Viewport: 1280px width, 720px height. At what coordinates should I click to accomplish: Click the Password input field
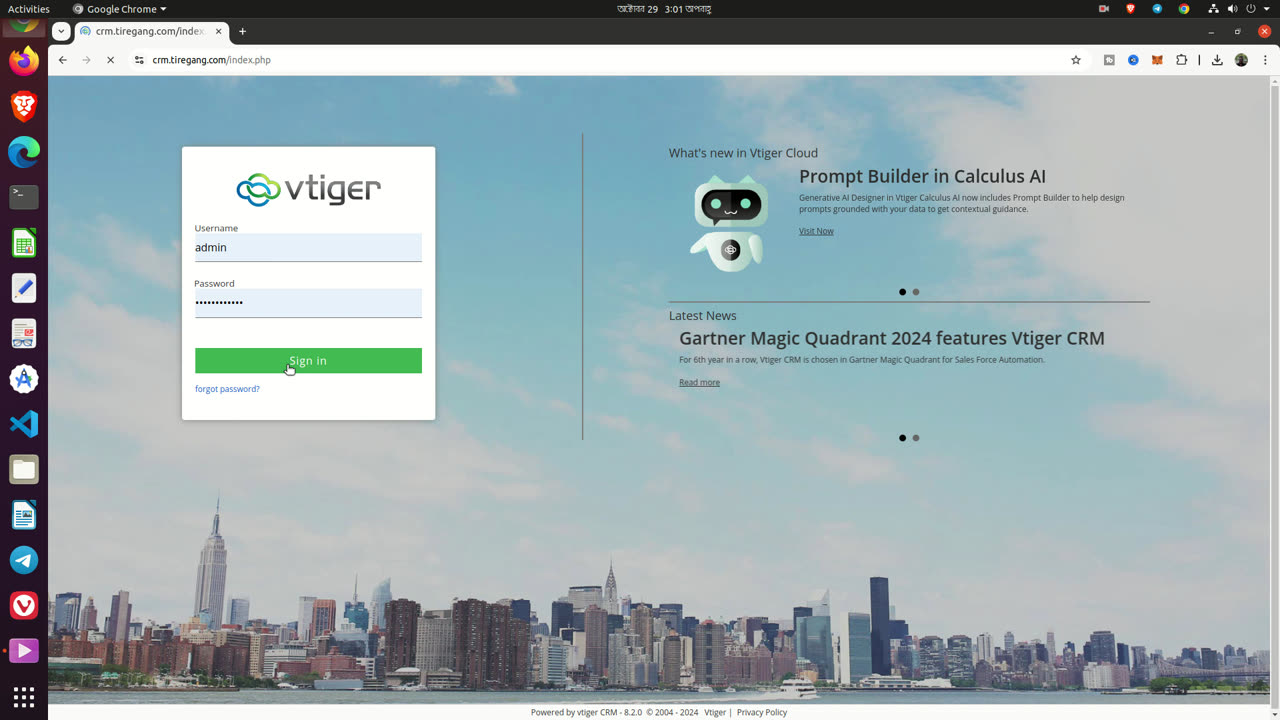[308, 303]
